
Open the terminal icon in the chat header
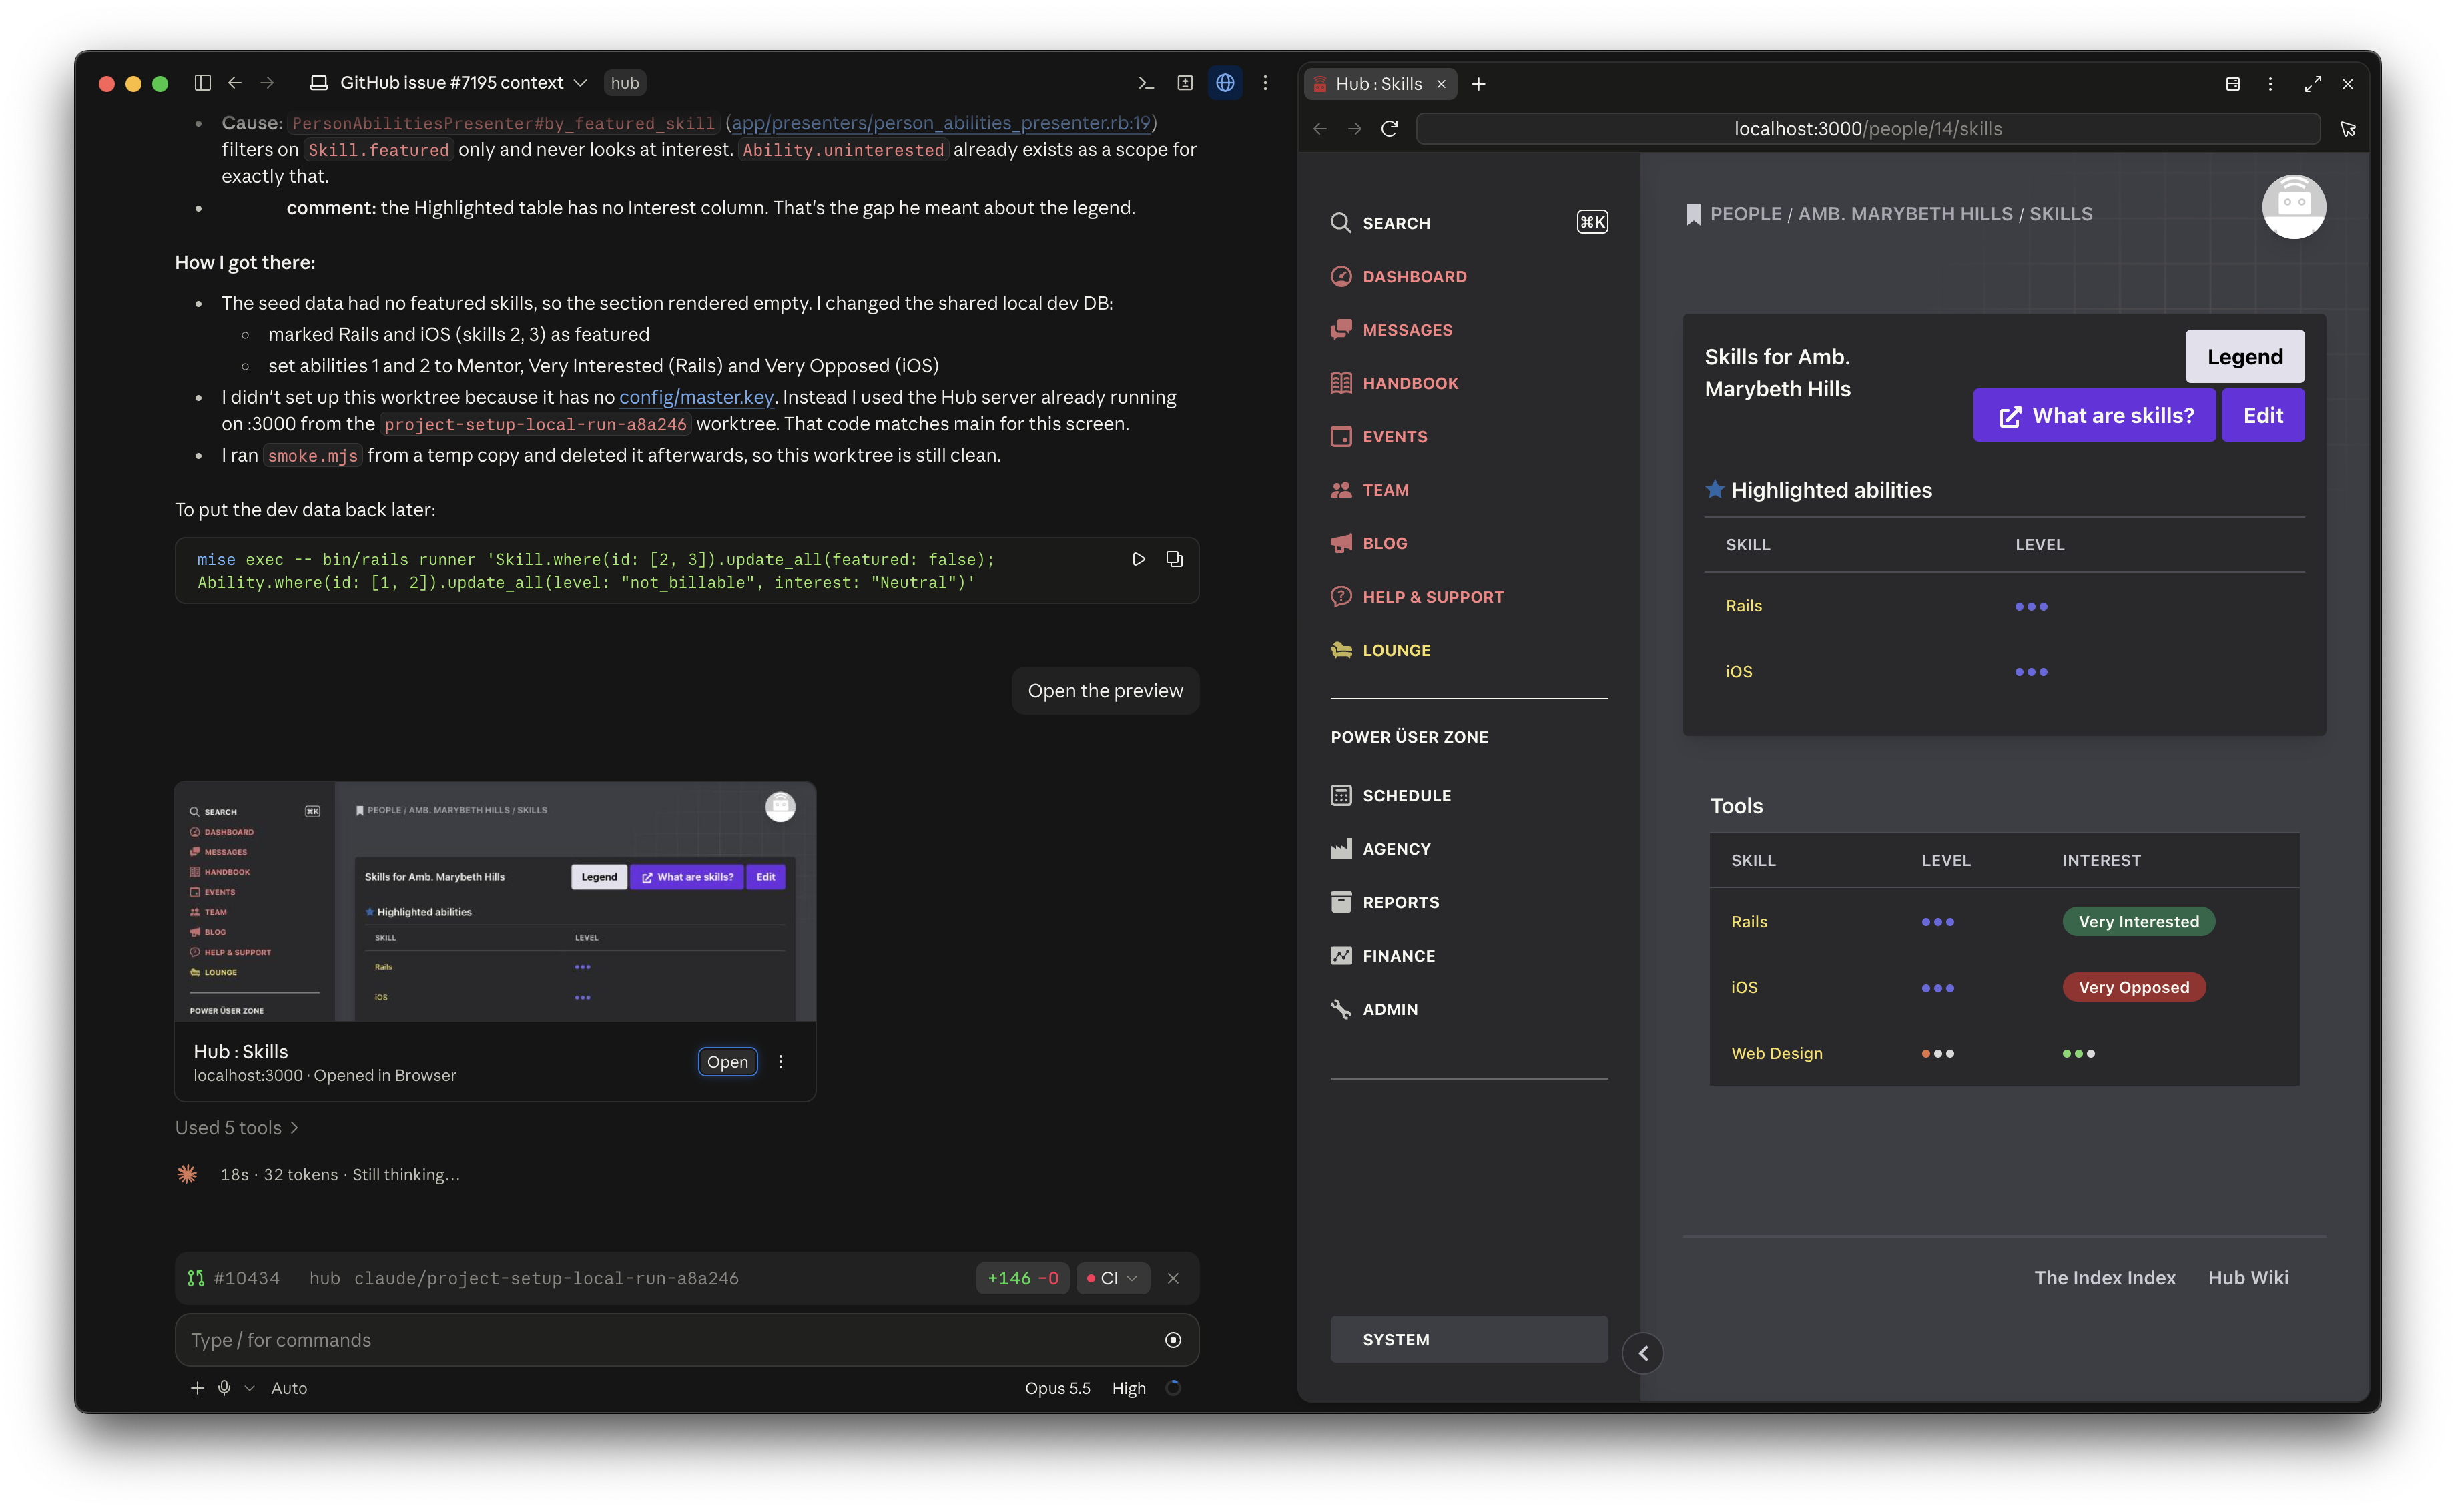point(1146,83)
